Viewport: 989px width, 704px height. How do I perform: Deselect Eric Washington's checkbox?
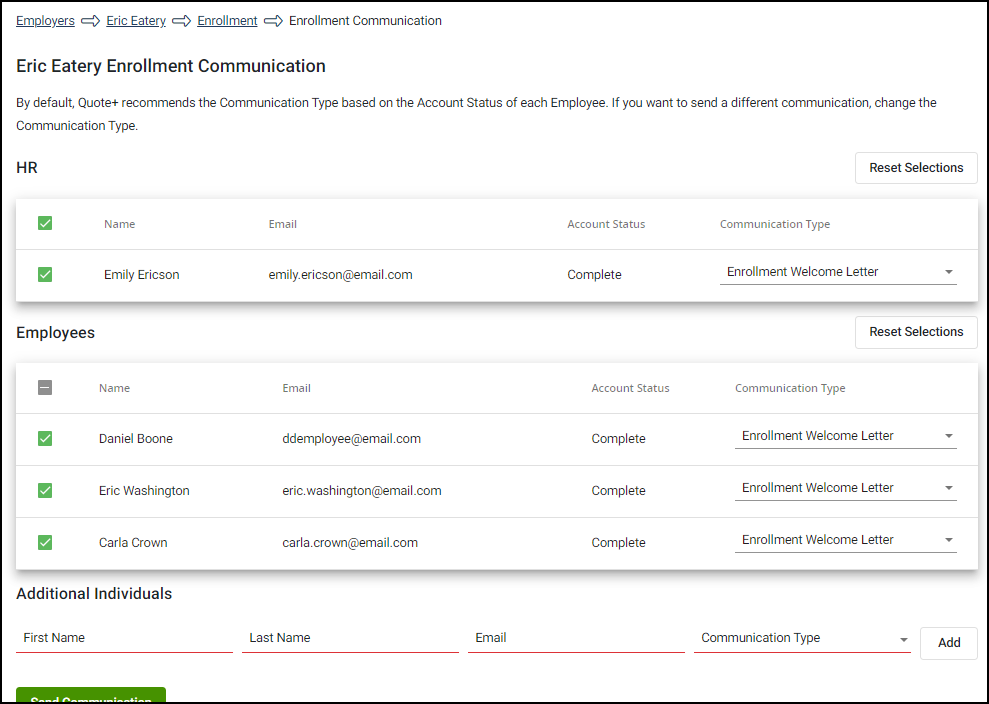pos(44,490)
